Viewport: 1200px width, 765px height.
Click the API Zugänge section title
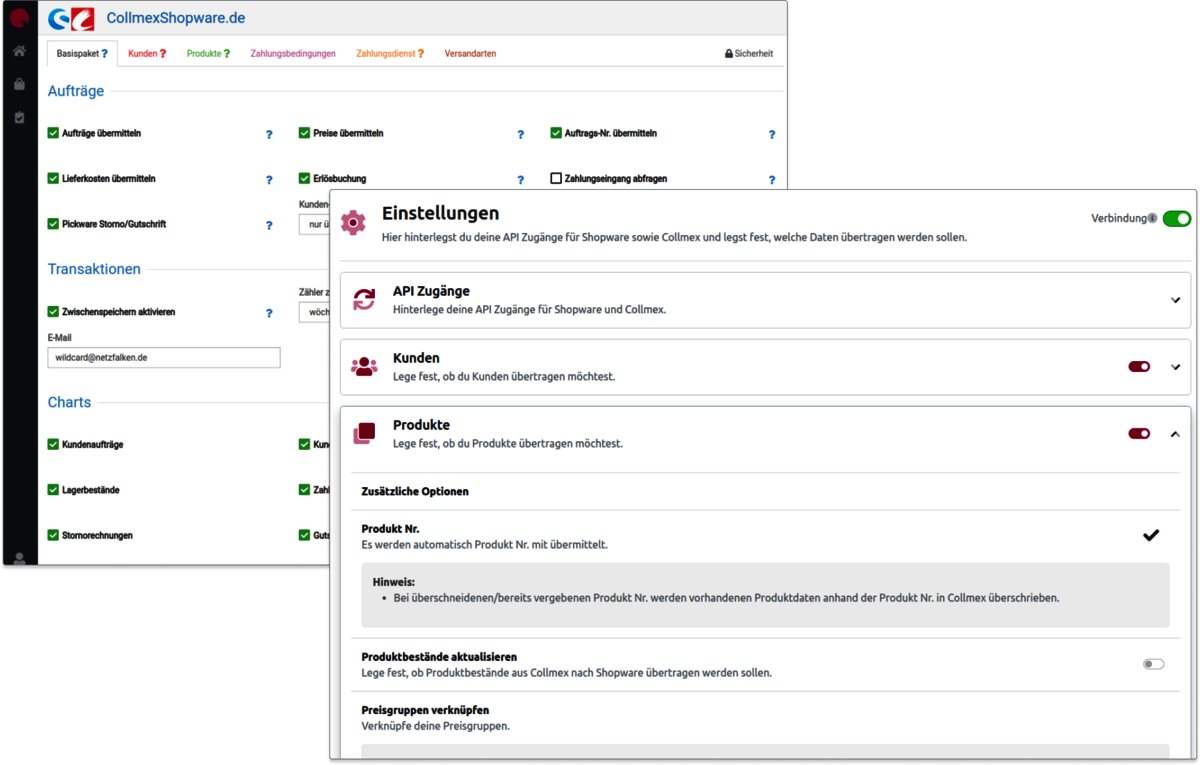pos(431,291)
